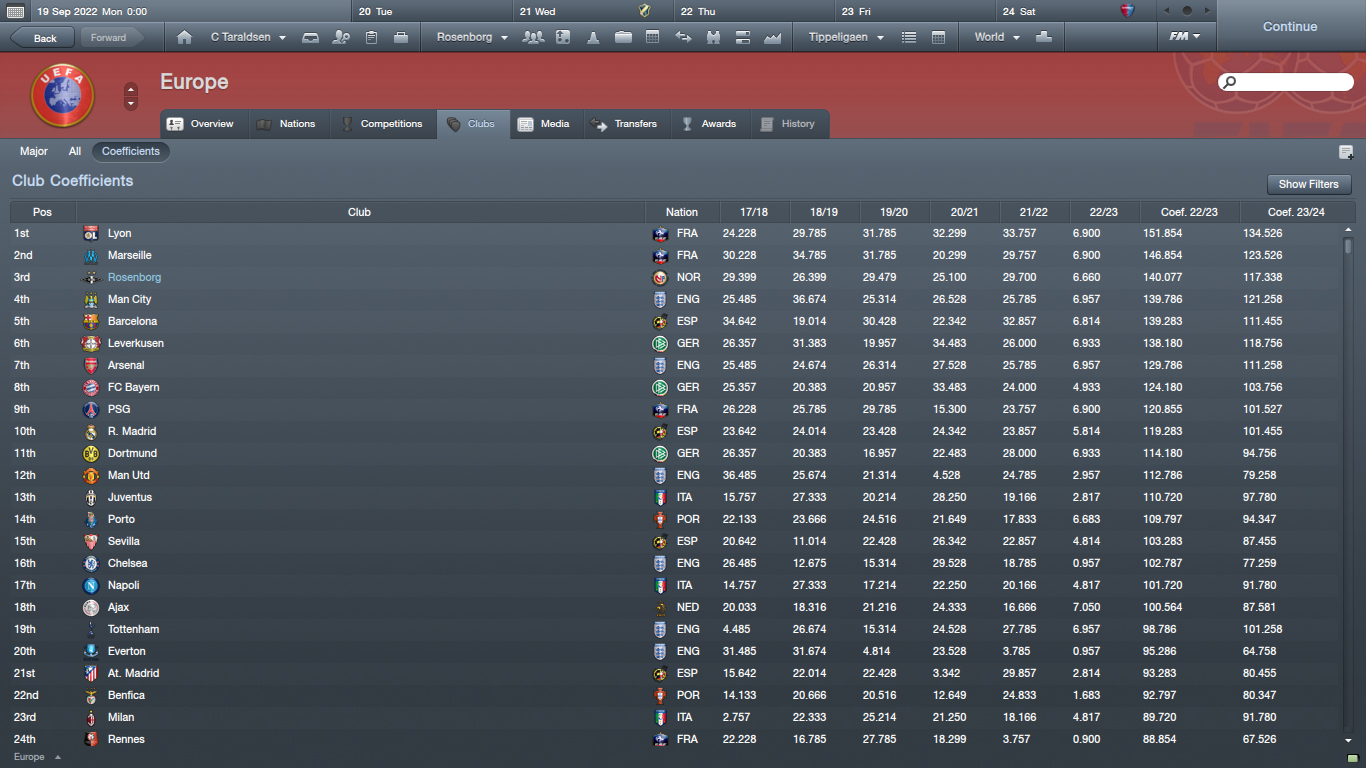Select the Man City row

(676, 299)
